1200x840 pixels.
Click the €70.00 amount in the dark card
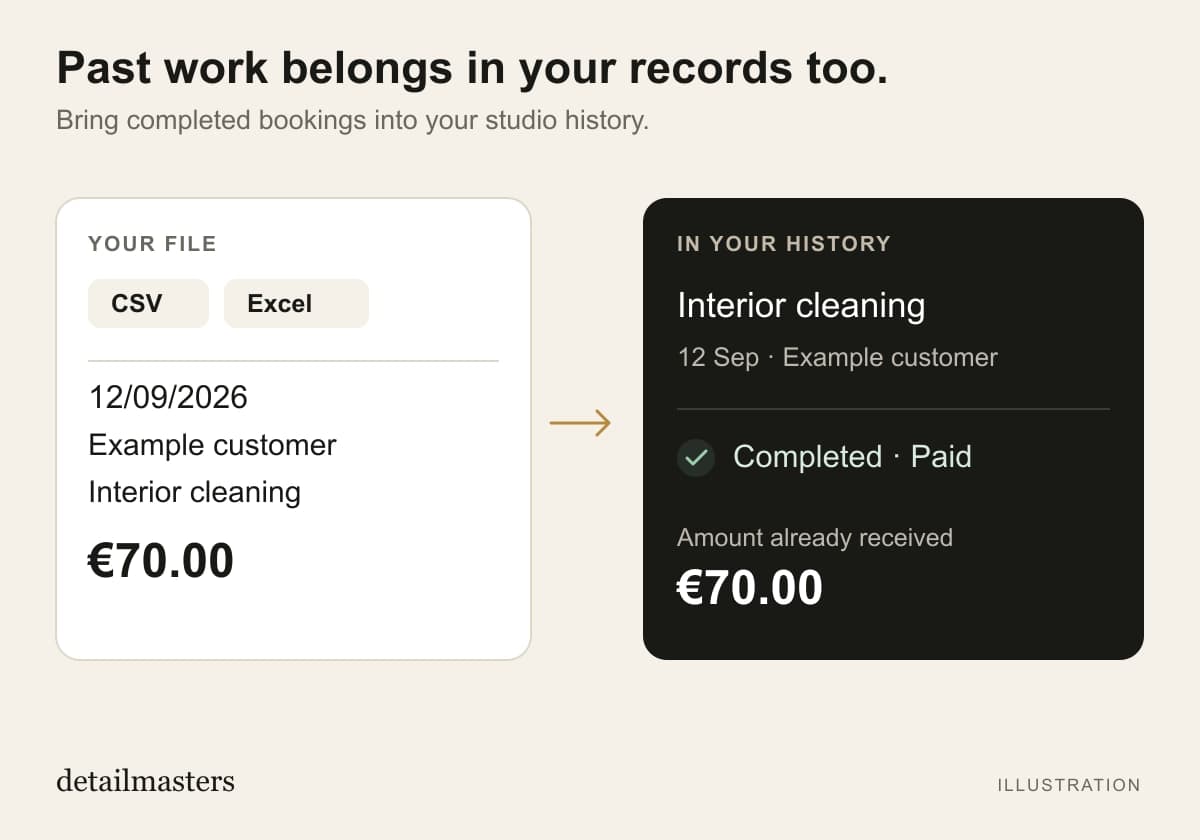point(750,587)
